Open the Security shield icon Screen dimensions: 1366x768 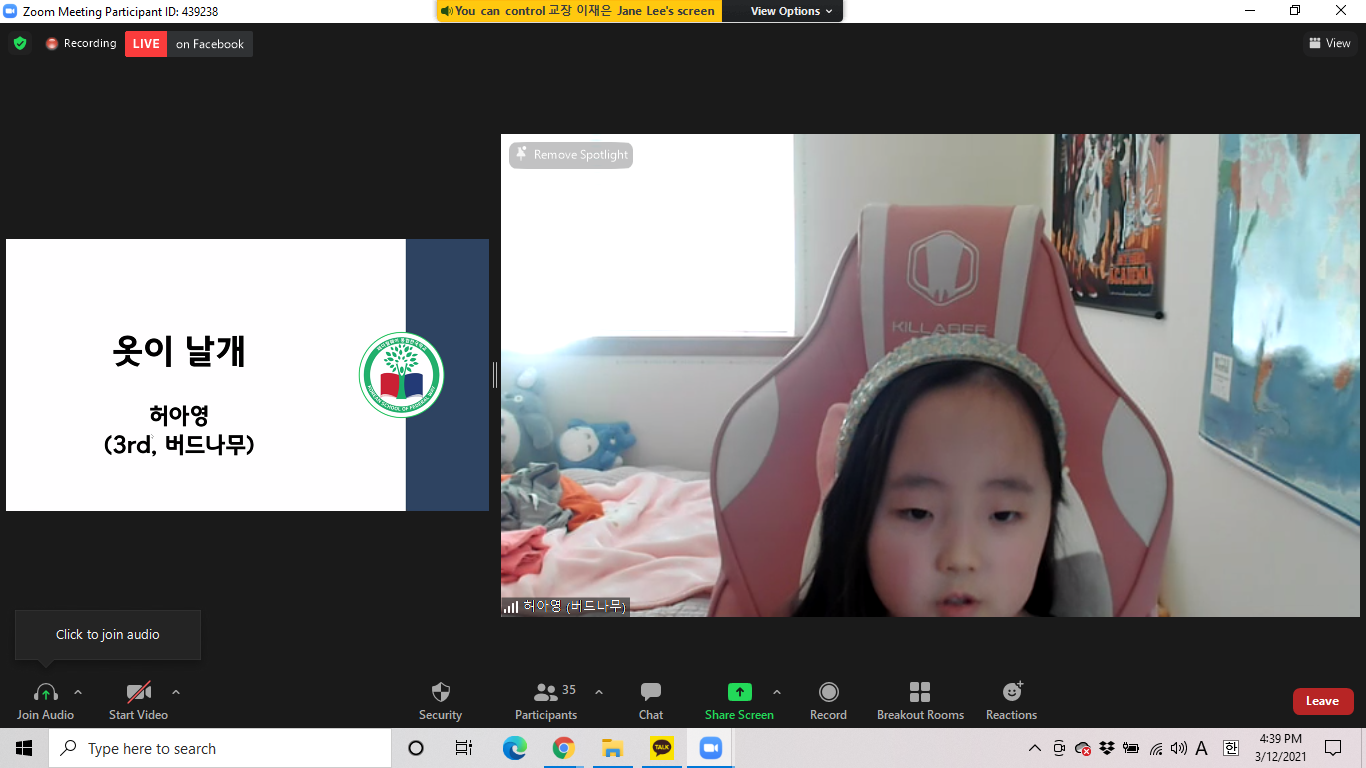pos(440,692)
